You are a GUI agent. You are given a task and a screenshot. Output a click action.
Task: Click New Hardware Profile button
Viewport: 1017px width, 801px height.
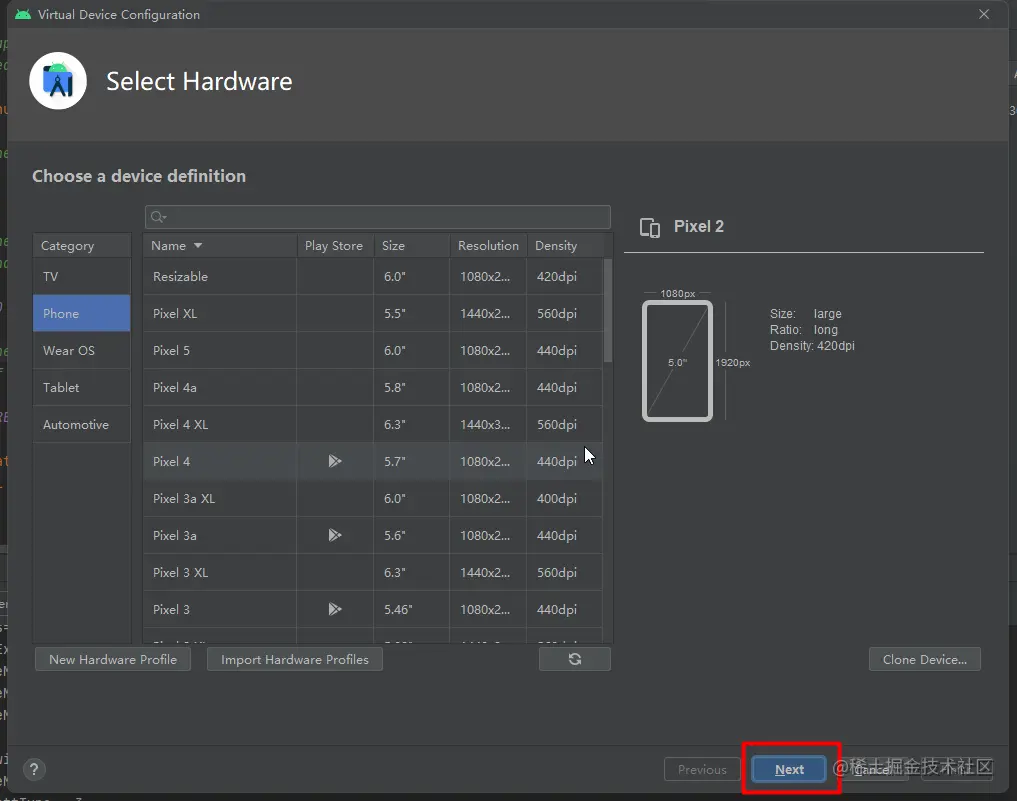[x=113, y=659]
